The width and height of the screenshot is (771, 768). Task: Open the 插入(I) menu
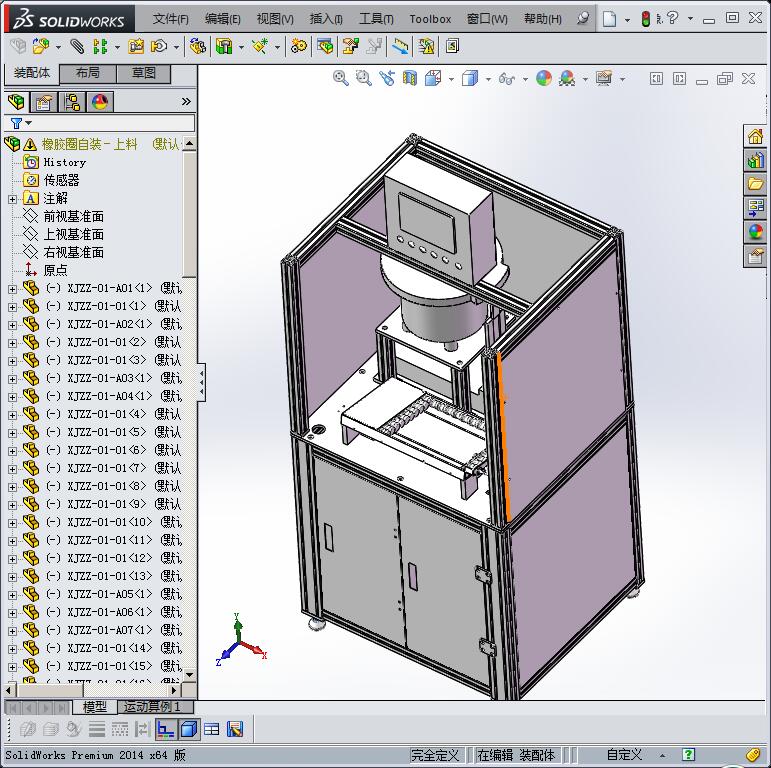click(x=326, y=19)
